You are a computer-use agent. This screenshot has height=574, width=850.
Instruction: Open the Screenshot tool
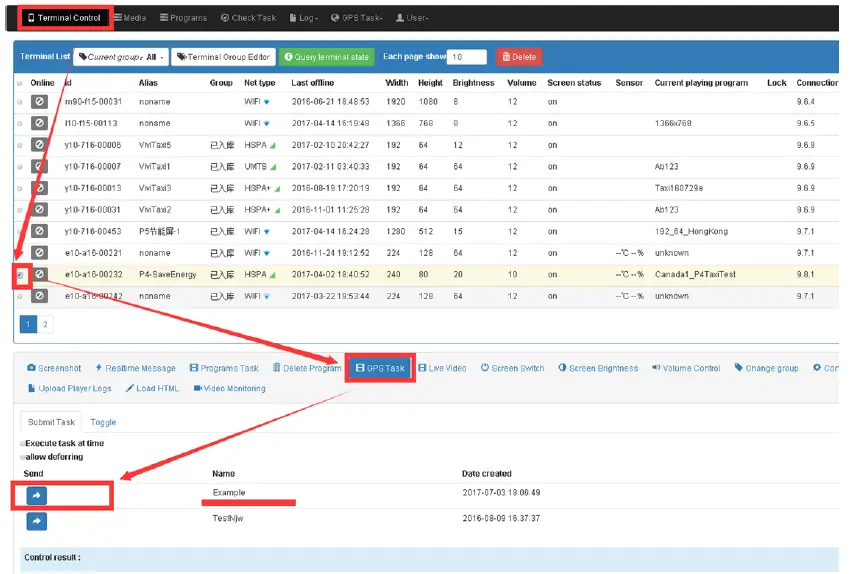click(x=54, y=368)
